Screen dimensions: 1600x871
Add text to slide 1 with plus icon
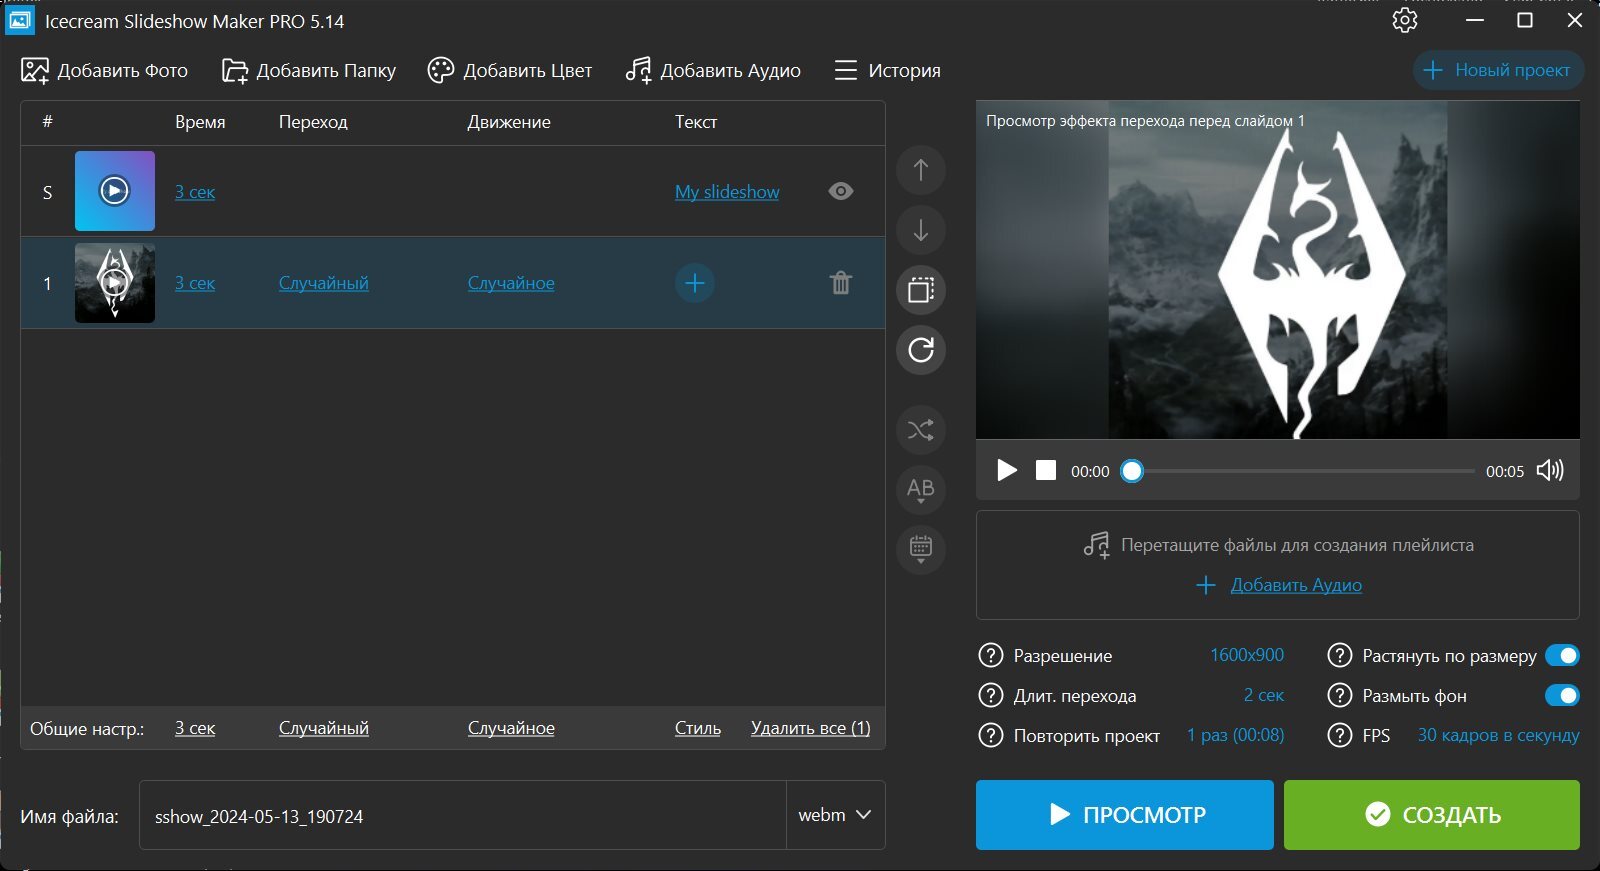(x=695, y=283)
